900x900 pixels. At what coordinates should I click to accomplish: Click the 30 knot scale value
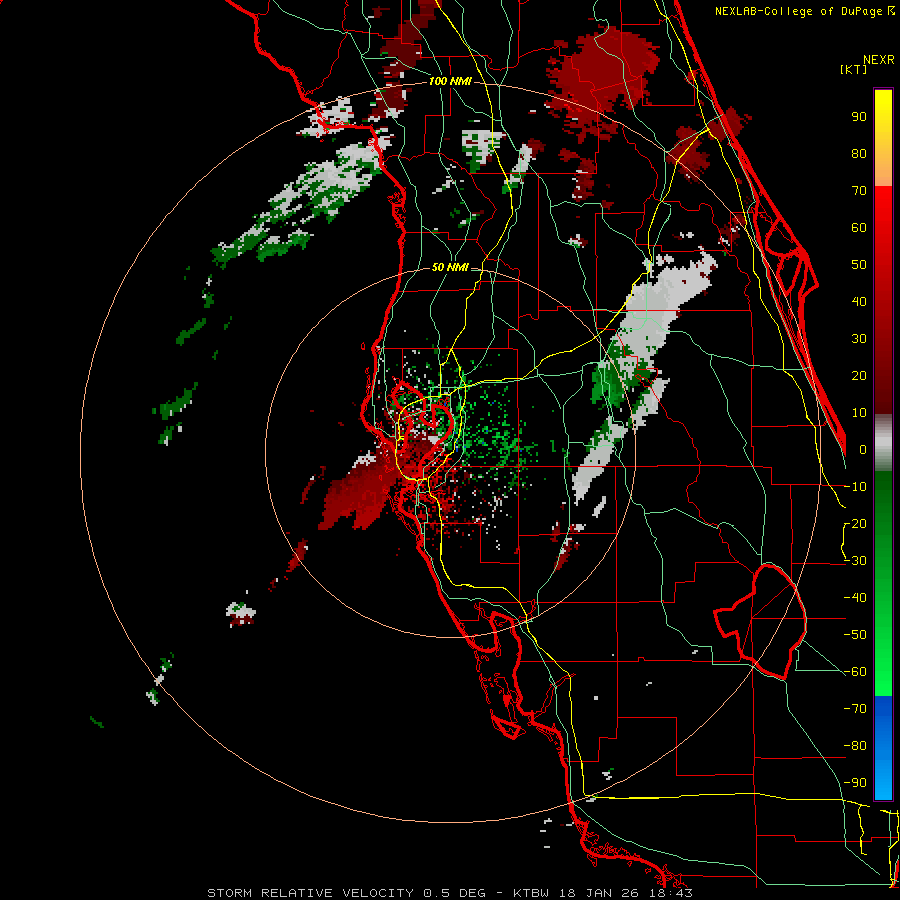(x=859, y=339)
